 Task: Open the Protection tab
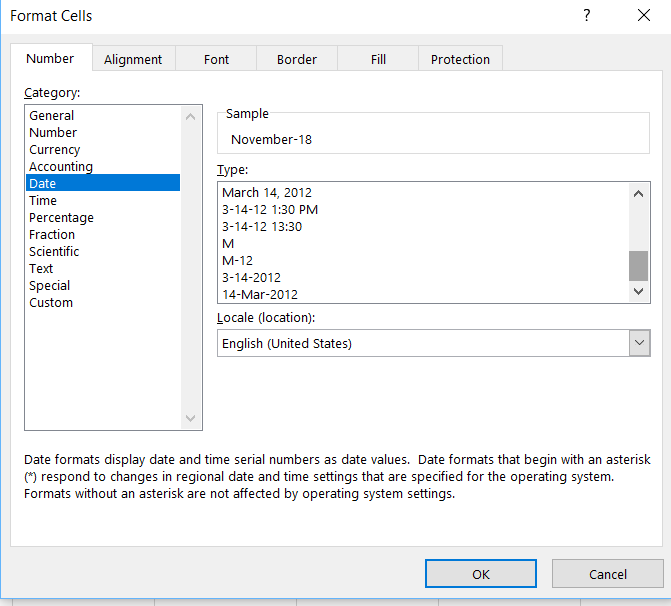point(460,59)
